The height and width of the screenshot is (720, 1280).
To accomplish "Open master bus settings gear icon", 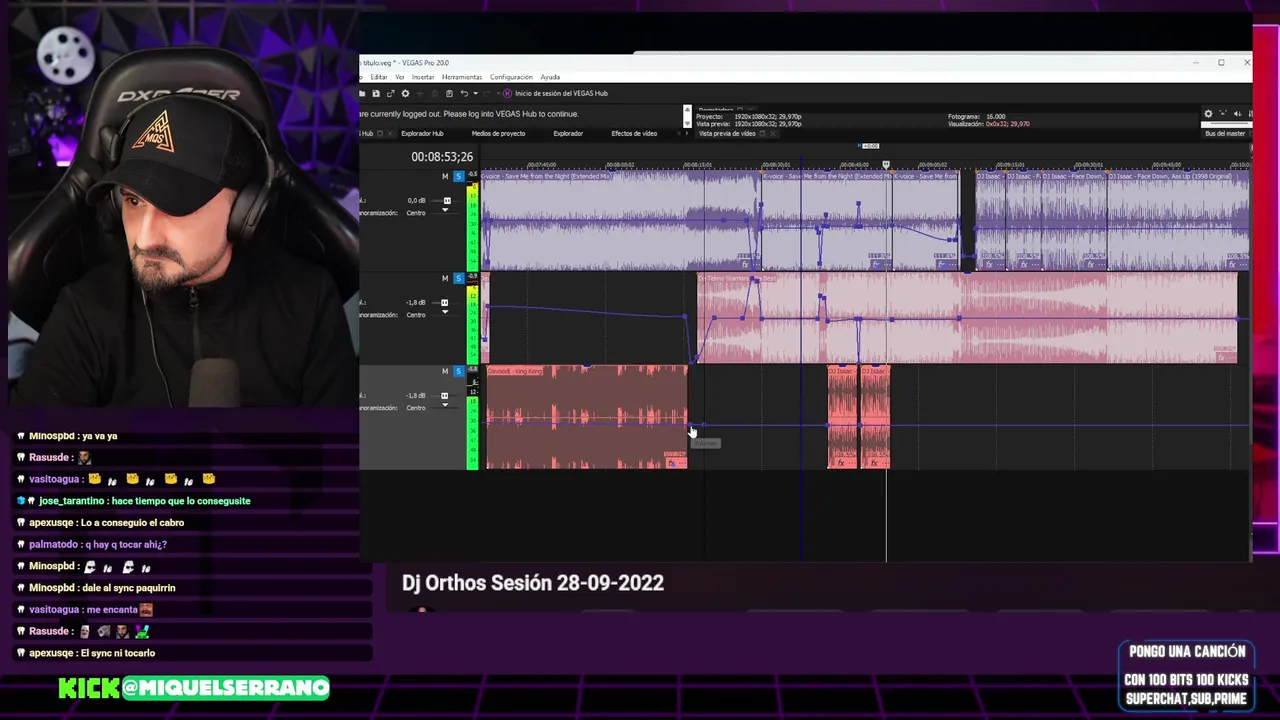I will pyautogui.click(x=1208, y=114).
